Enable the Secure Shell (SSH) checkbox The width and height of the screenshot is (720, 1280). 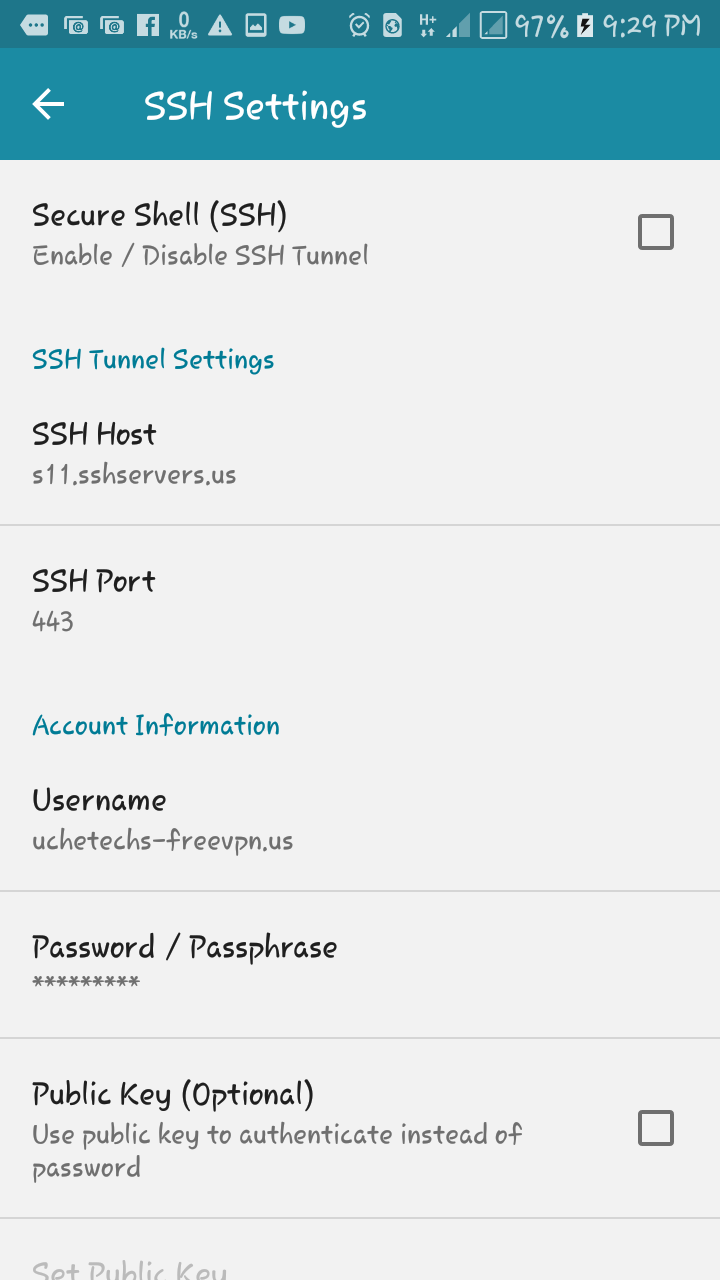click(655, 232)
